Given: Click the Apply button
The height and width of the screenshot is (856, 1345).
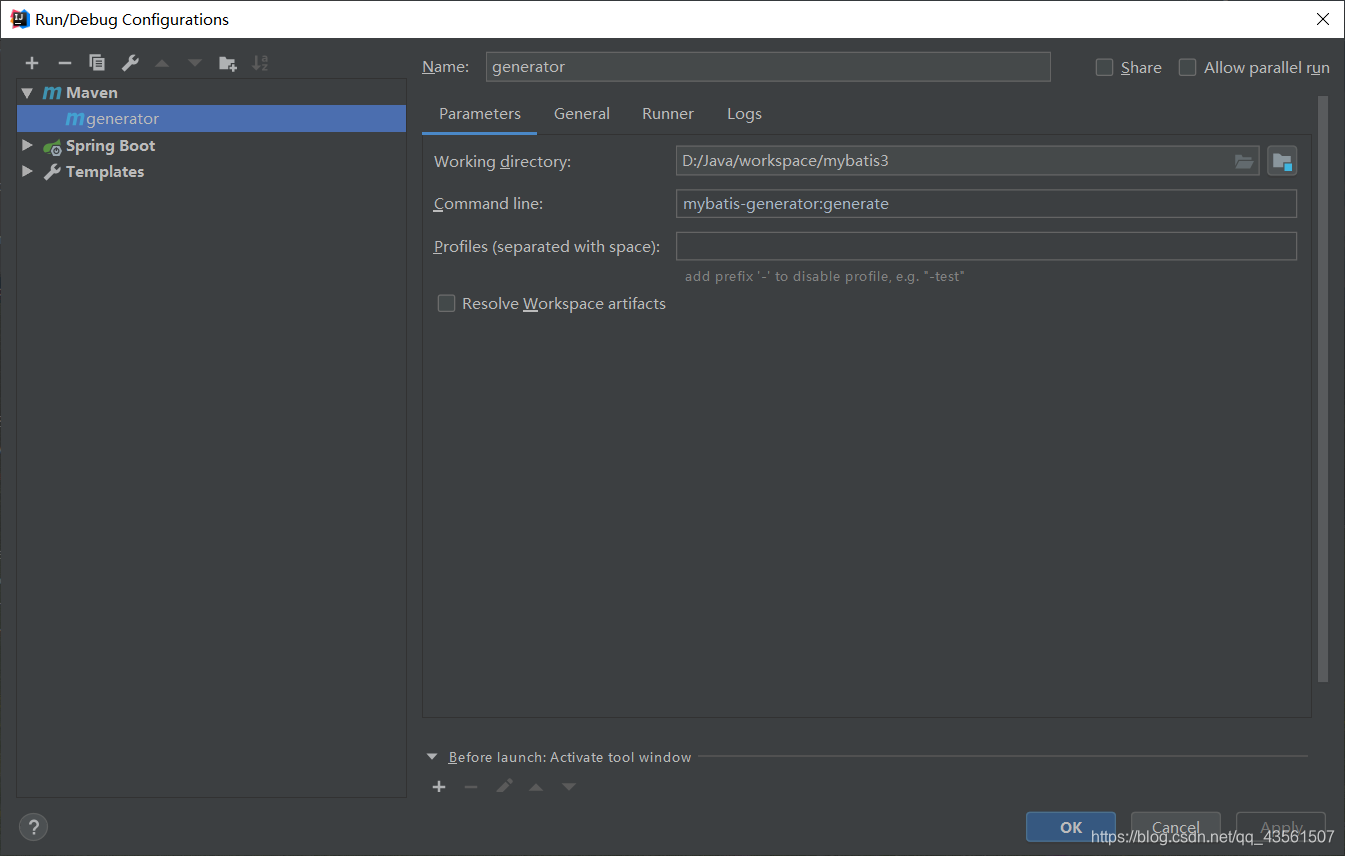Looking at the screenshot, I should pyautogui.click(x=1281, y=827).
